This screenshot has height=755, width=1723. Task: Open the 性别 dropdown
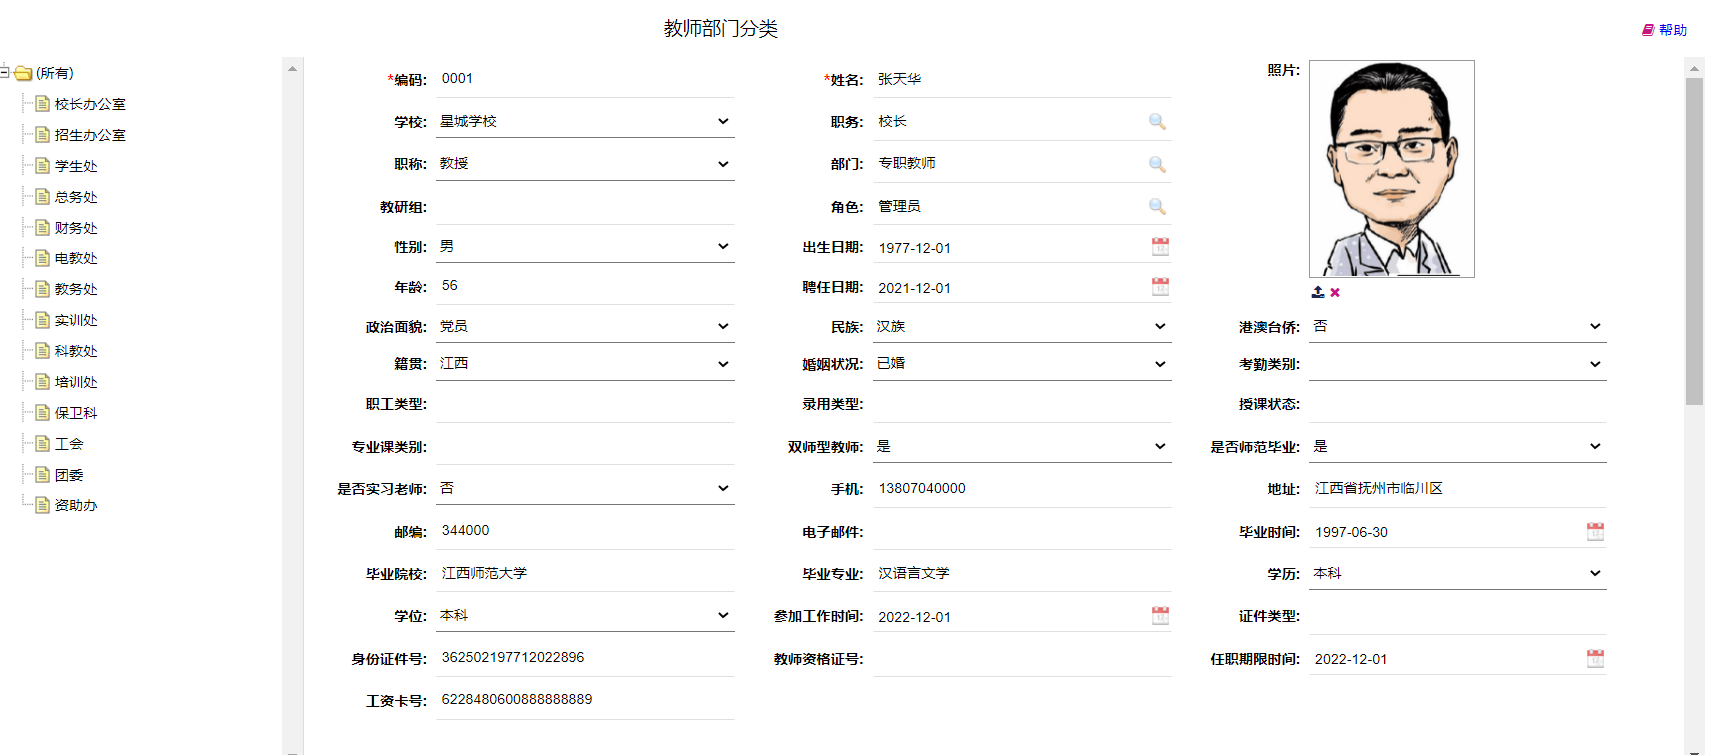585,246
